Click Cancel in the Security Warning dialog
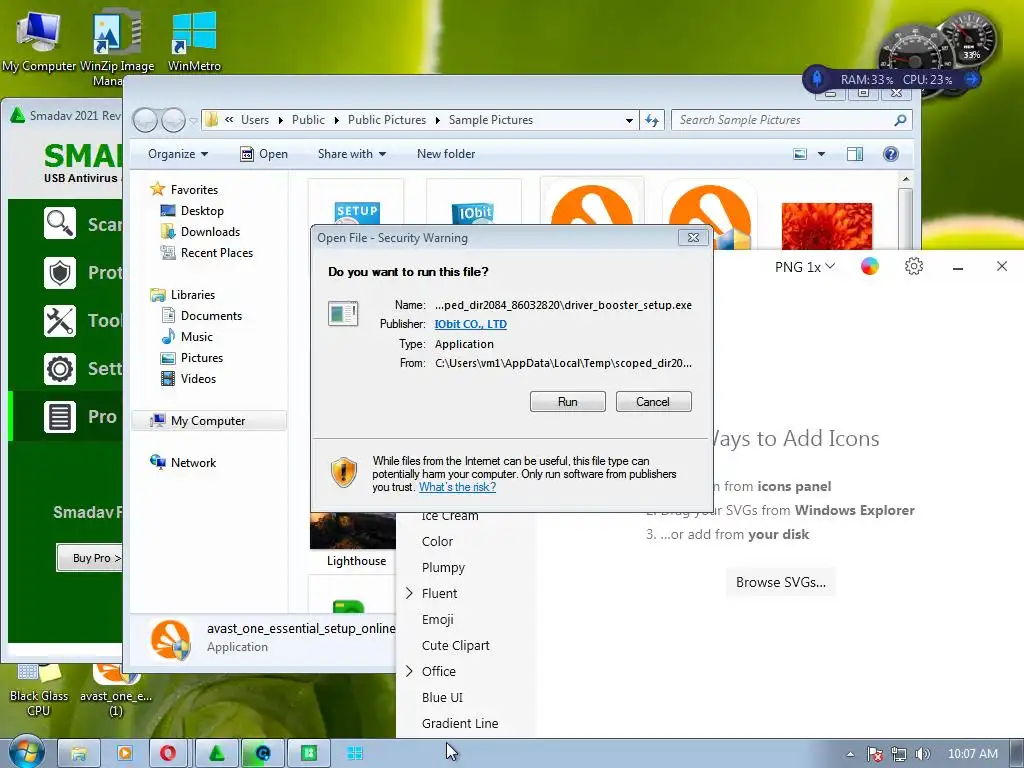This screenshot has height=768, width=1024. pos(653,402)
